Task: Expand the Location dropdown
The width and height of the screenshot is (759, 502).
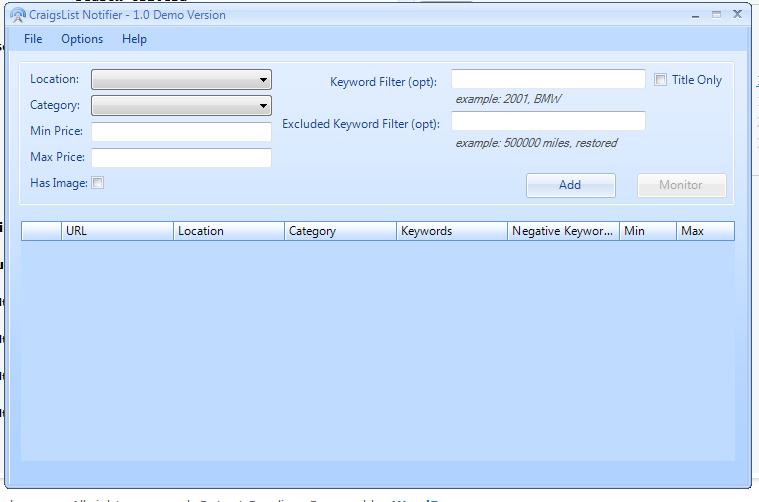Action: pos(181,79)
